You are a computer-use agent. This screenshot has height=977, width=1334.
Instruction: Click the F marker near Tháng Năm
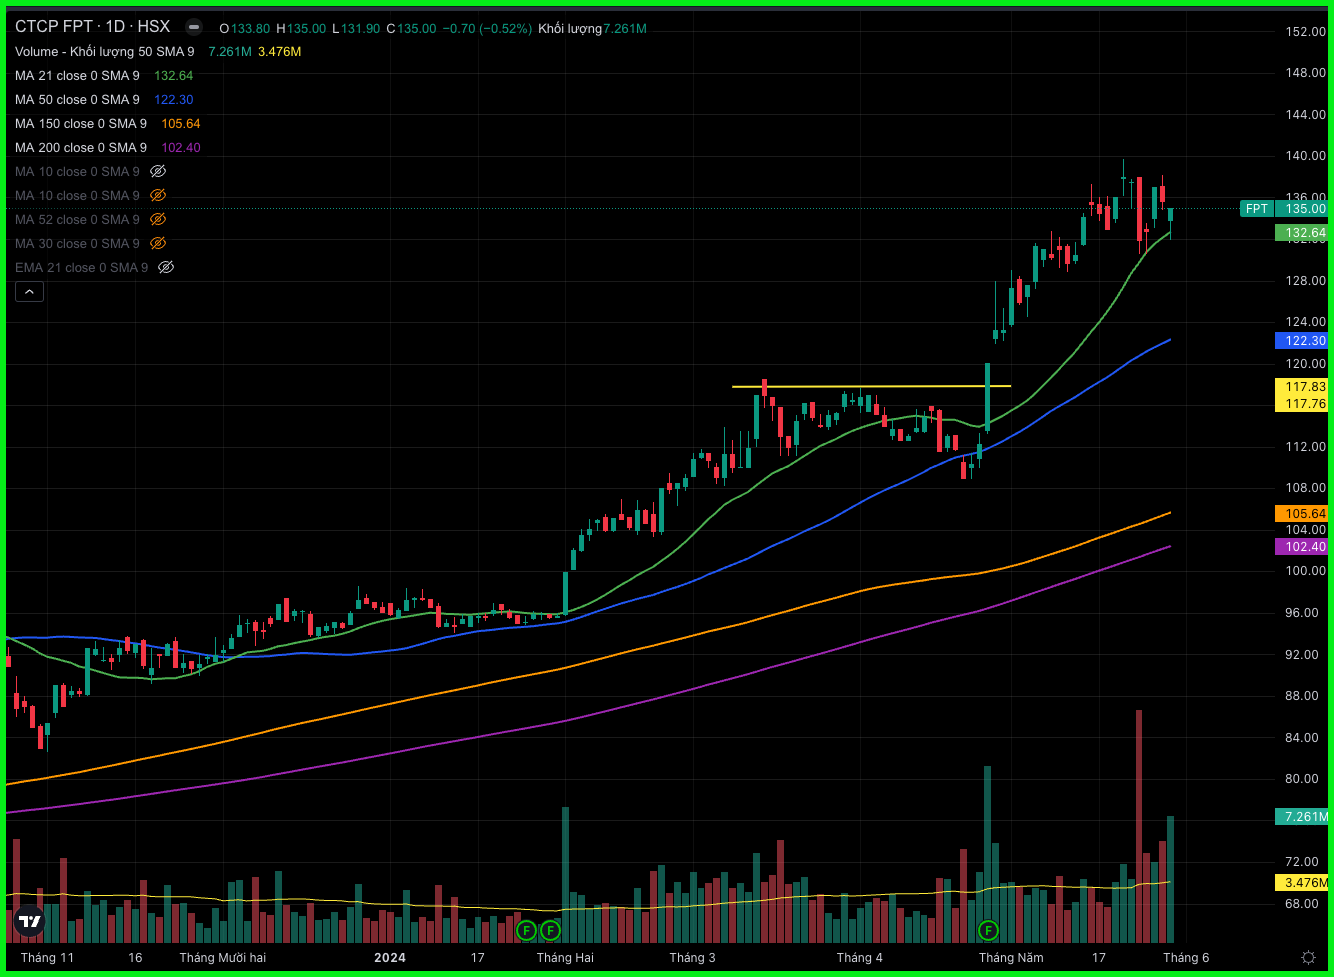coord(988,931)
